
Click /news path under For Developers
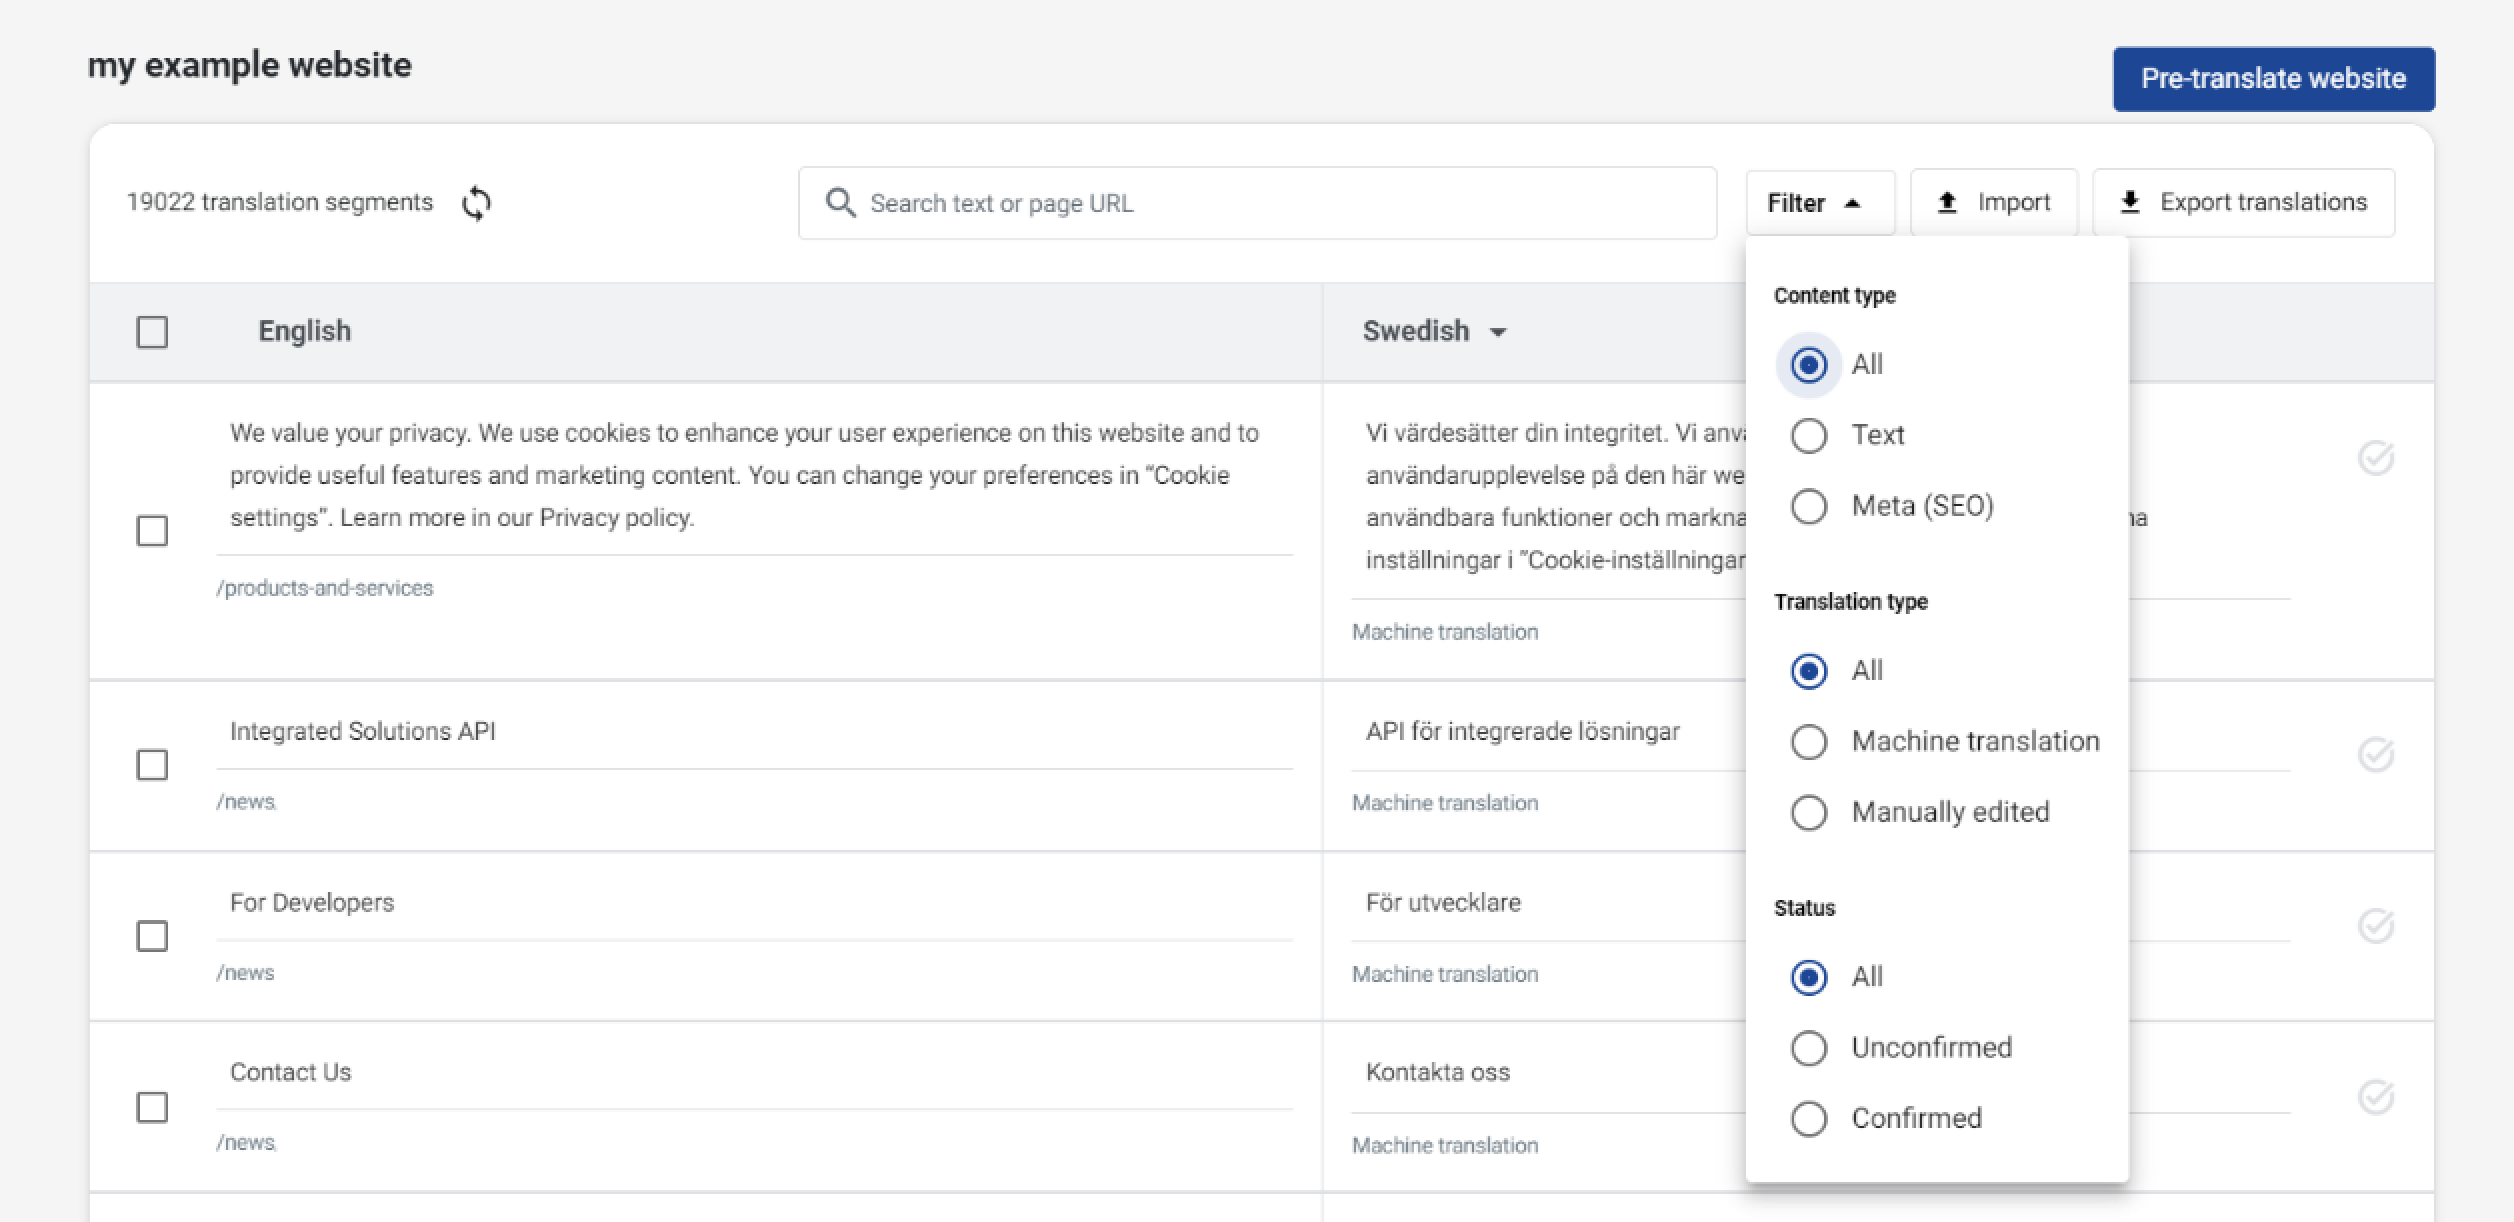tap(245, 973)
